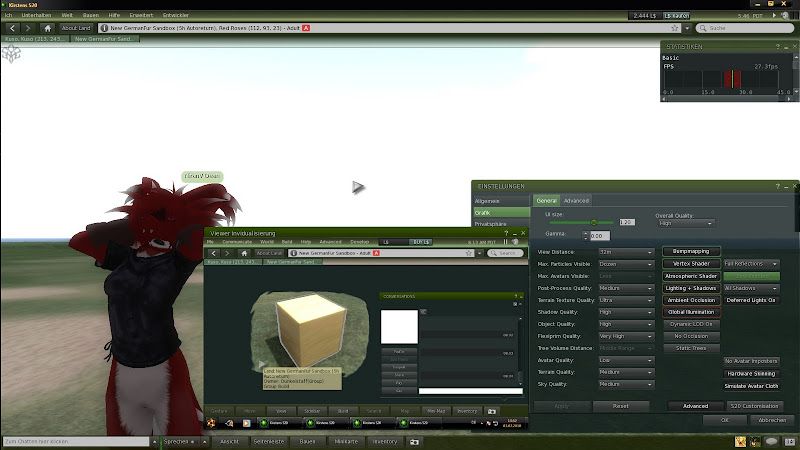Click the magnifier icon in the Suche field
800x450 pixels.
pos(703,28)
